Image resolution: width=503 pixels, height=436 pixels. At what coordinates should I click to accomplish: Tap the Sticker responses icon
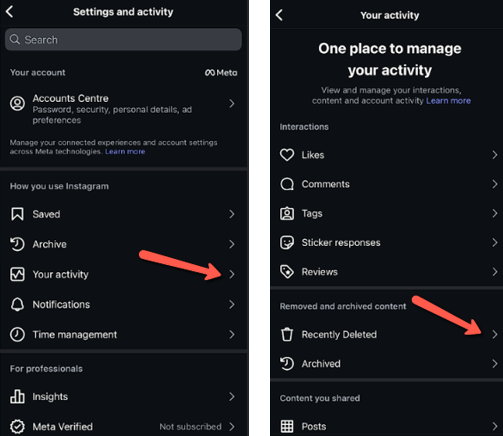click(287, 242)
